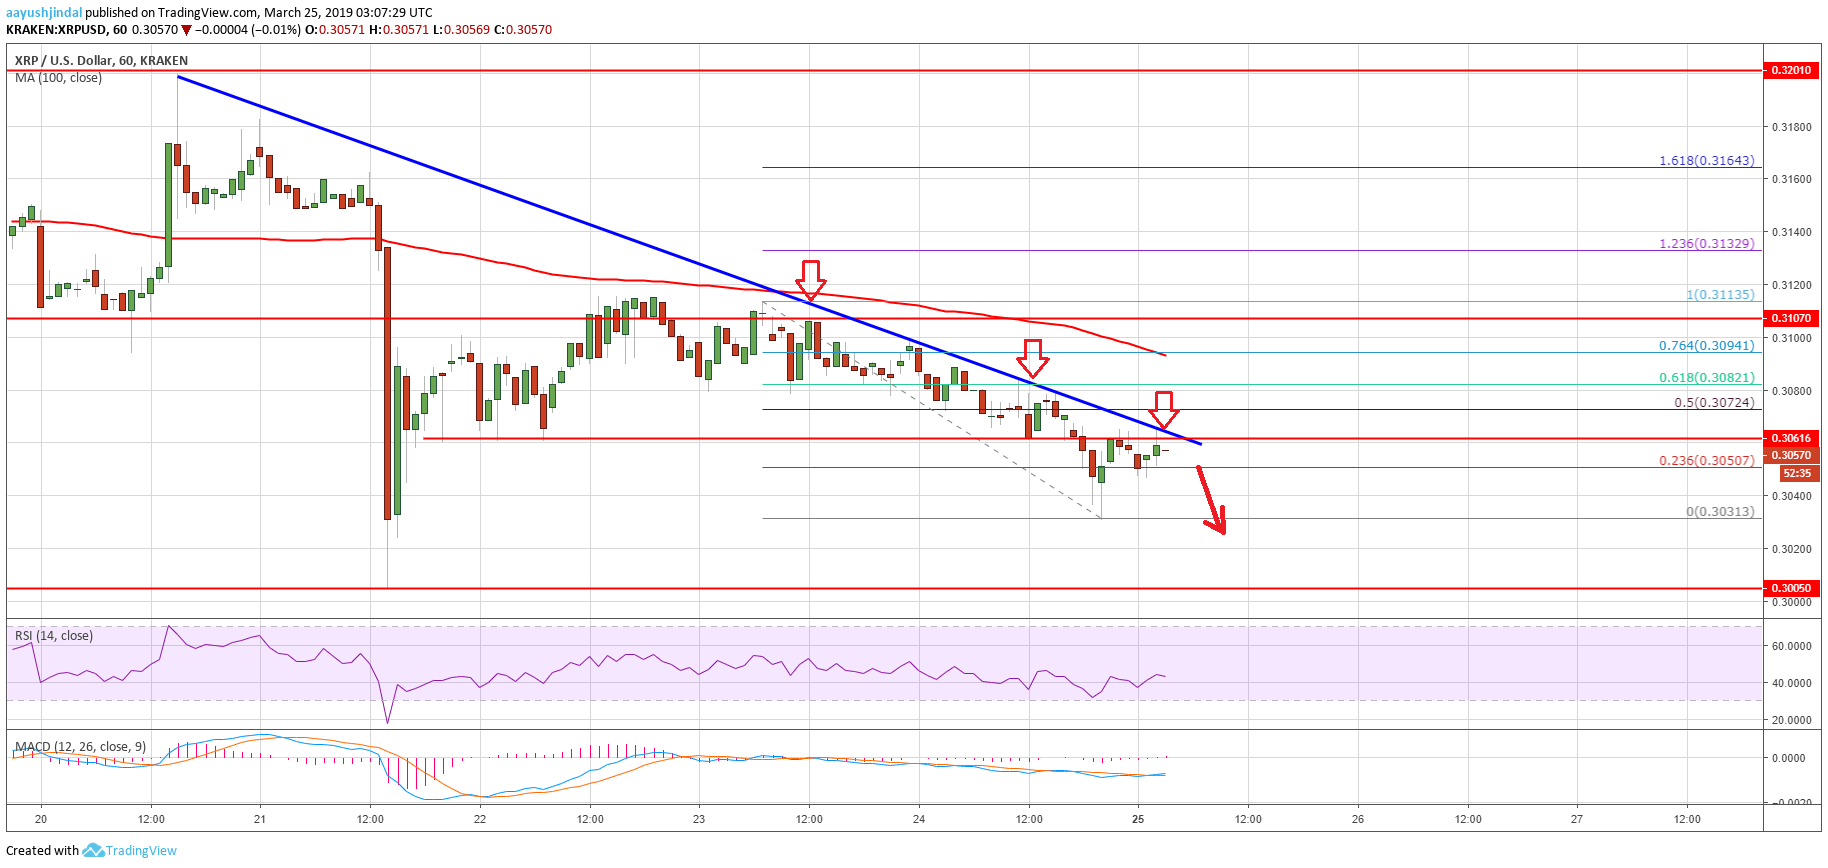The width and height of the screenshot is (1828, 868).
Task: Click date label 23 on time axis
Action: pyautogui.click(x=699, y=819)
